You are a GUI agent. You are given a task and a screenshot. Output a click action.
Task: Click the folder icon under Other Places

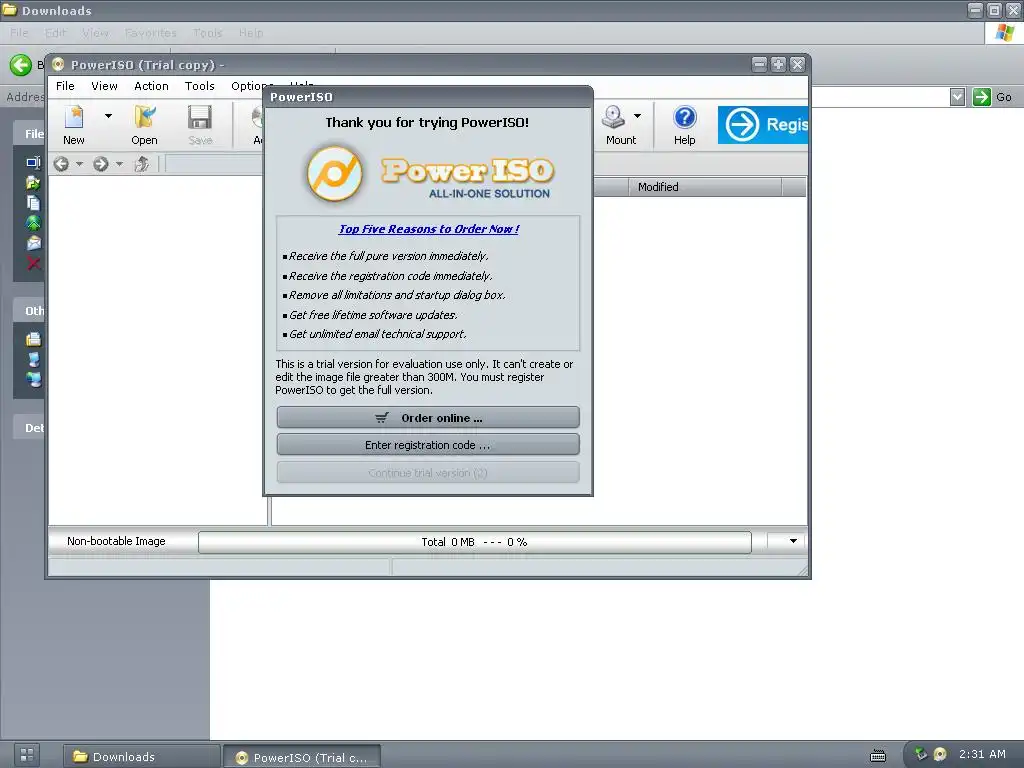click(33, 339)
